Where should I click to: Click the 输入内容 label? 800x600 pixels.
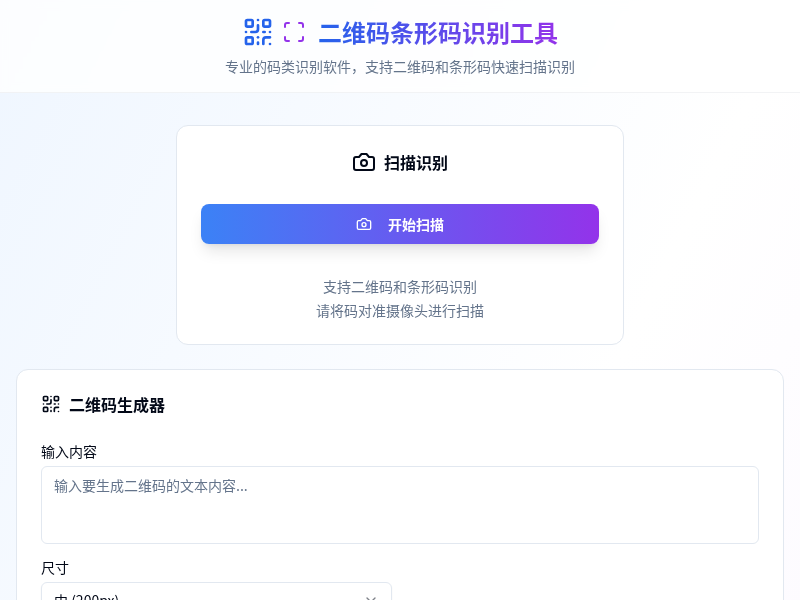pos(69,452)
